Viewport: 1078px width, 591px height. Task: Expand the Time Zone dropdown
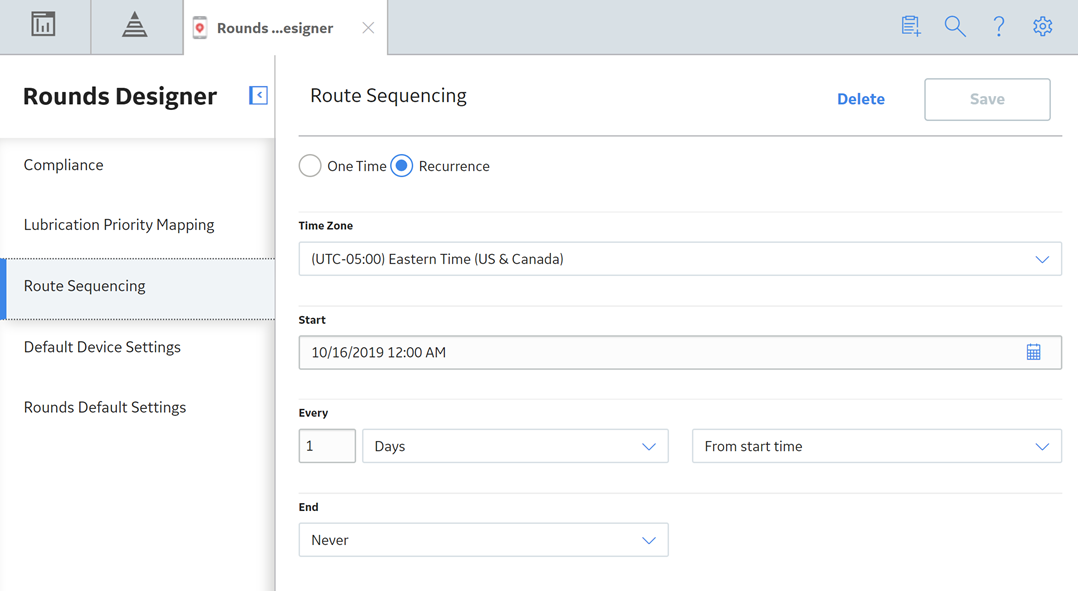point(680,259)
